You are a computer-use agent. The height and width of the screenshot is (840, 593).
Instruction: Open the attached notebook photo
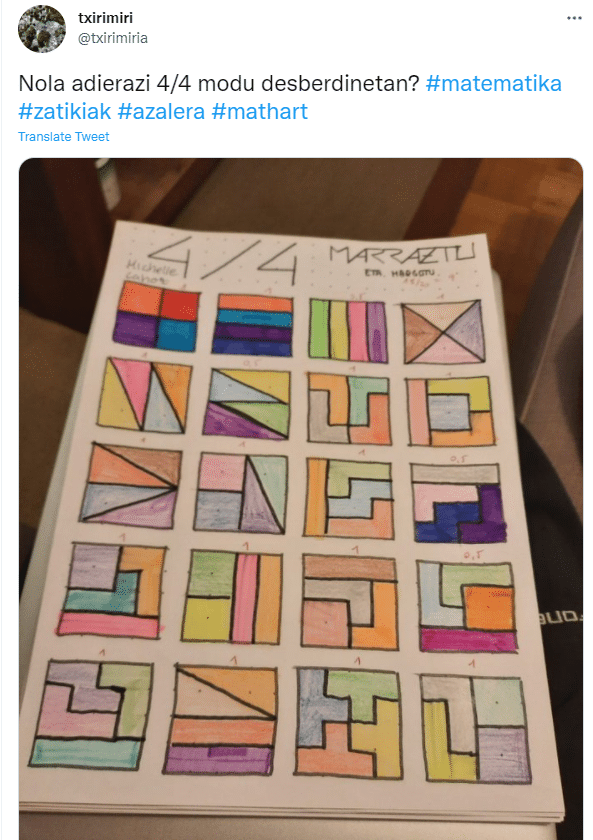point(301,498)
